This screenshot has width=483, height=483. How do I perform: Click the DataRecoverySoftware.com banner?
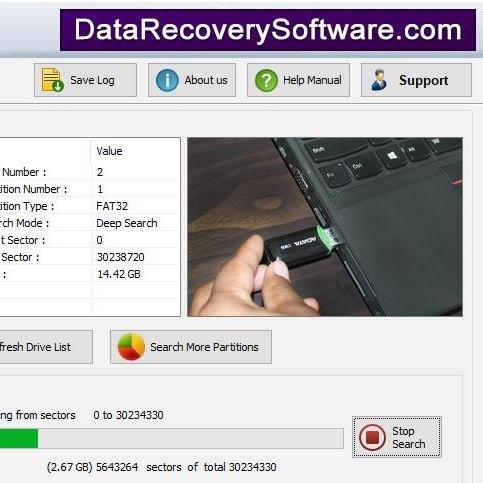(268, 30)
